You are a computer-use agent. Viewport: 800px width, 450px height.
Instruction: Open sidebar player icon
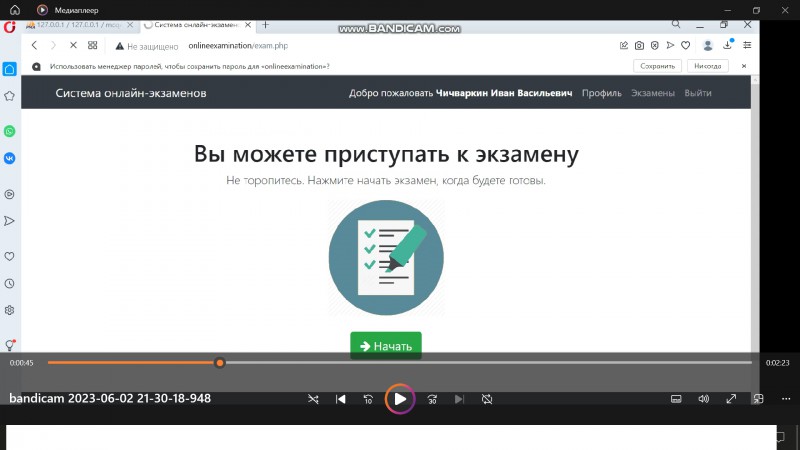[x=9, y=194]
